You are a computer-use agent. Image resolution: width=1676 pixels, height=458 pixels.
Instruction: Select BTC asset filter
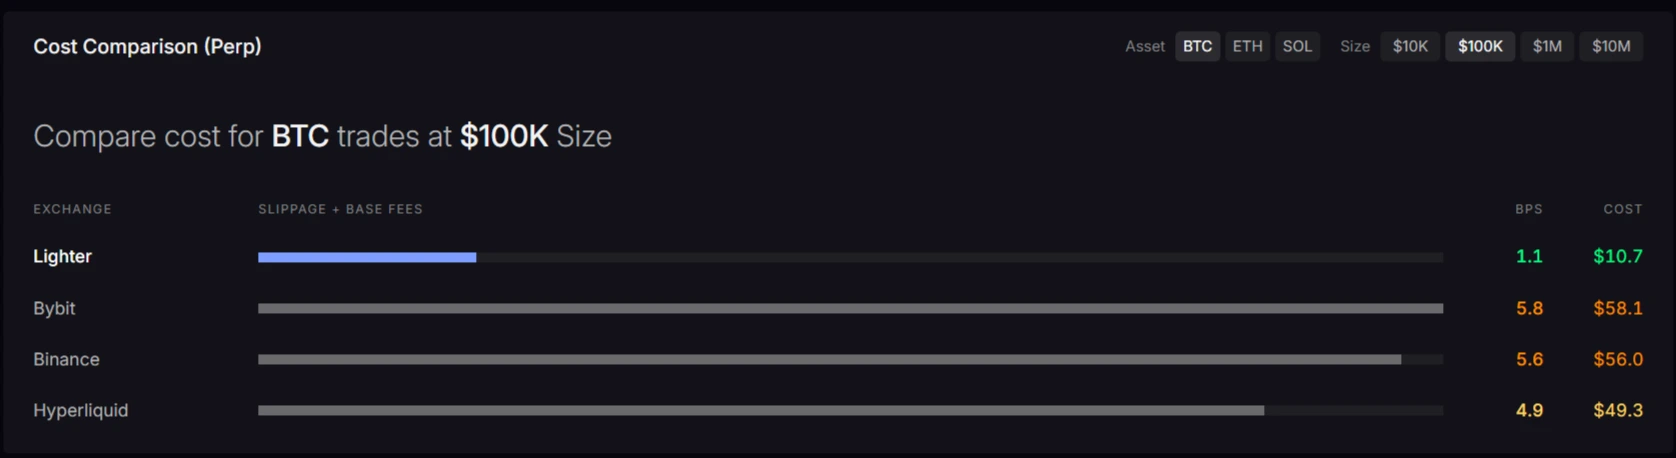point(1197,46)
